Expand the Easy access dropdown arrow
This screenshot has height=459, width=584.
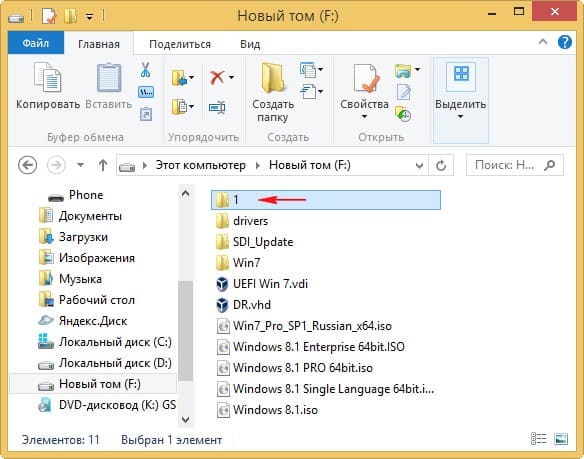pos(320,91)
